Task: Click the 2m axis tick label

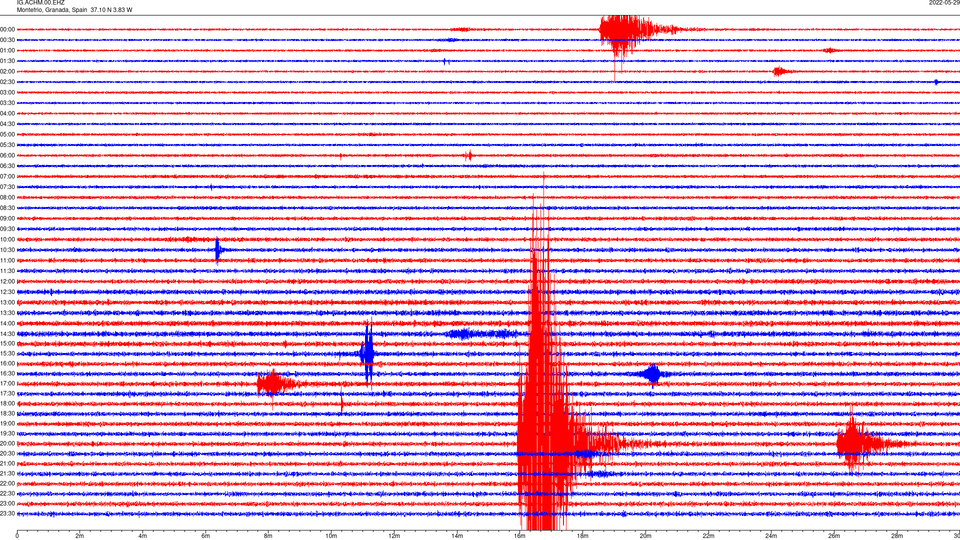Action: coord(80,536)
